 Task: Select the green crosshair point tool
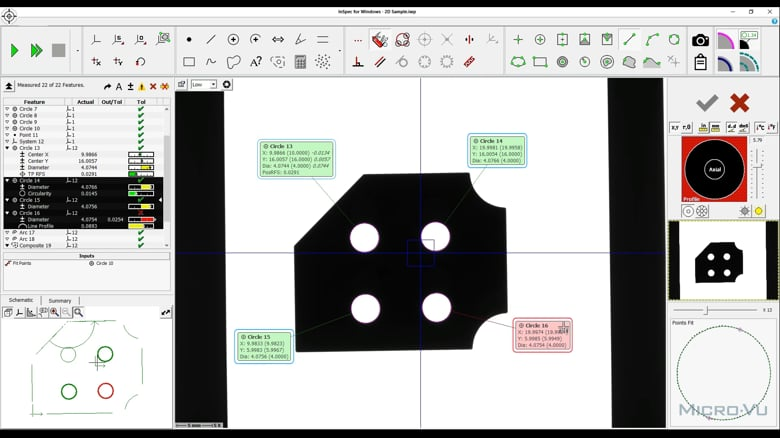click(x=518, y=39)
